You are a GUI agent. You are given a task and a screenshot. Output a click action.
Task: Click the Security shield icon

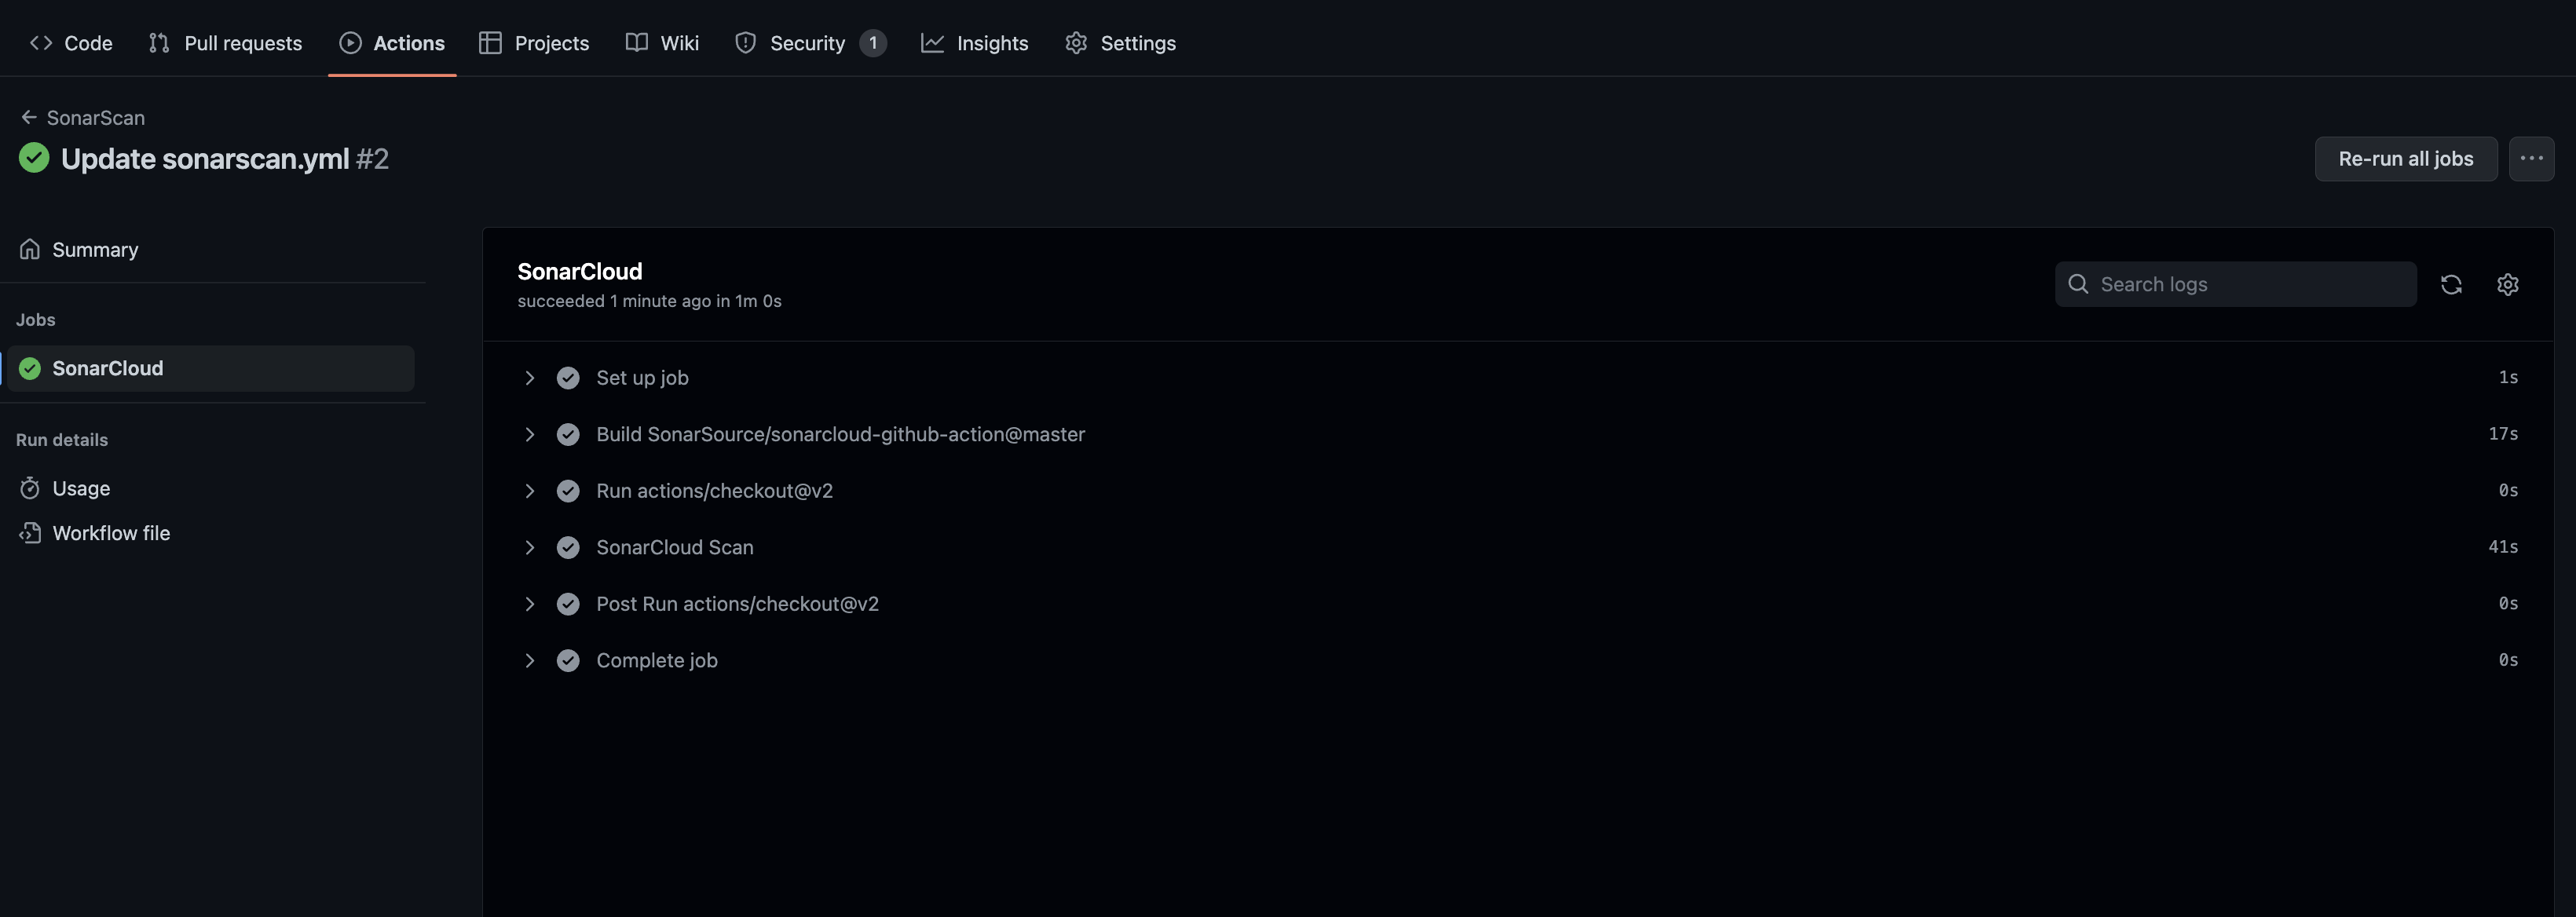click(745, 43)
